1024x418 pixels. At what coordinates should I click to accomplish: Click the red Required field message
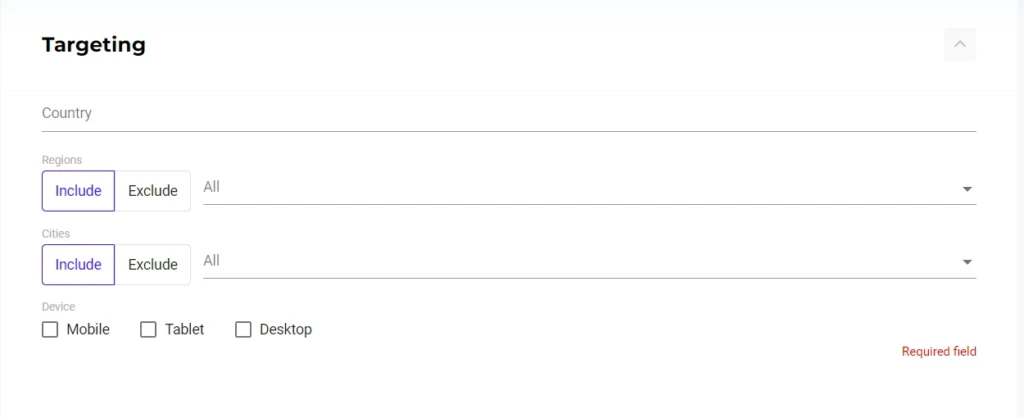[939, 351]
